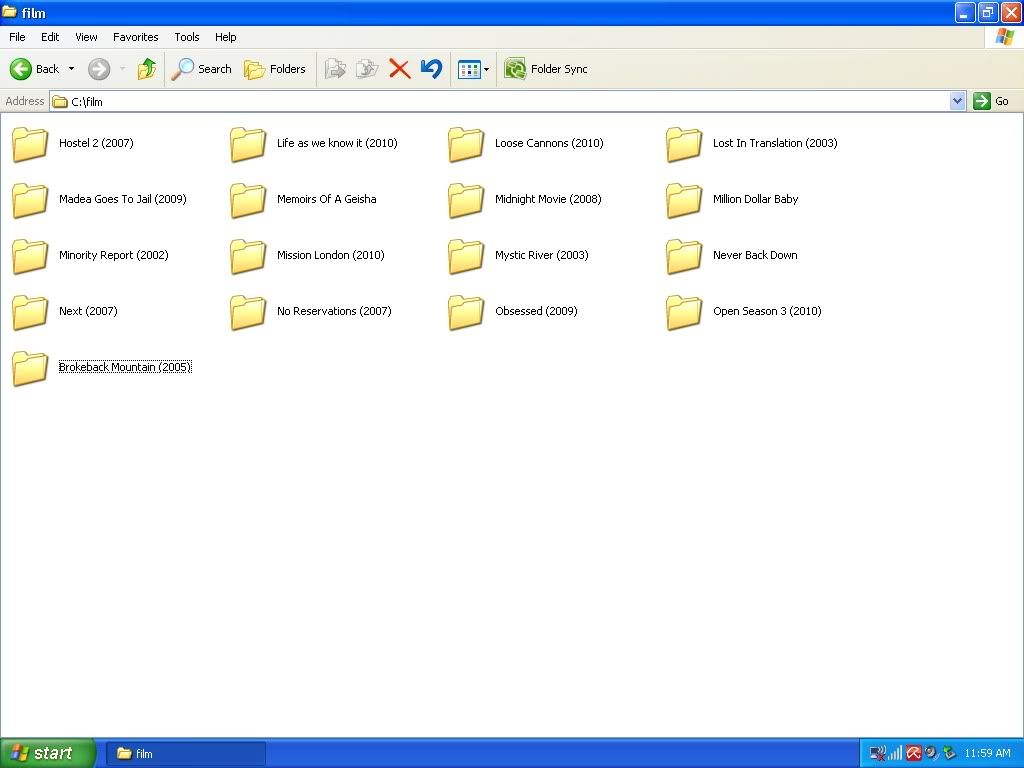The height and width of the screenshot is (768, 1024).
Task: Click the Forward navigation arrow icon
Action: [x=99, y=69]
